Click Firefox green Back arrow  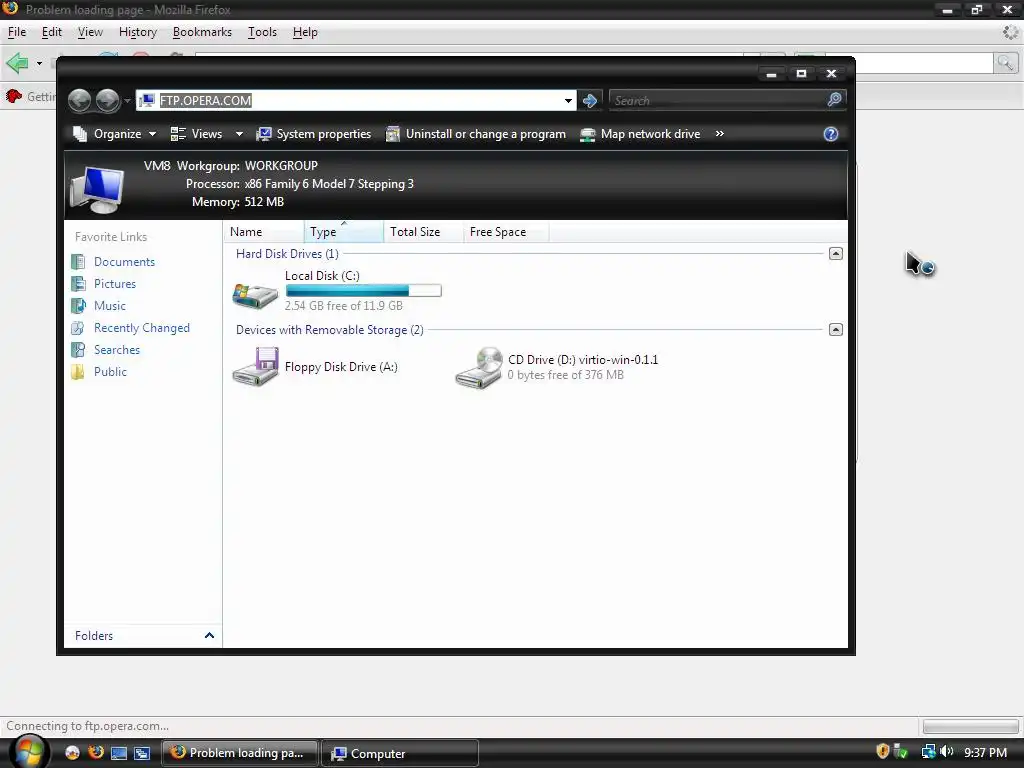[17, 63]
